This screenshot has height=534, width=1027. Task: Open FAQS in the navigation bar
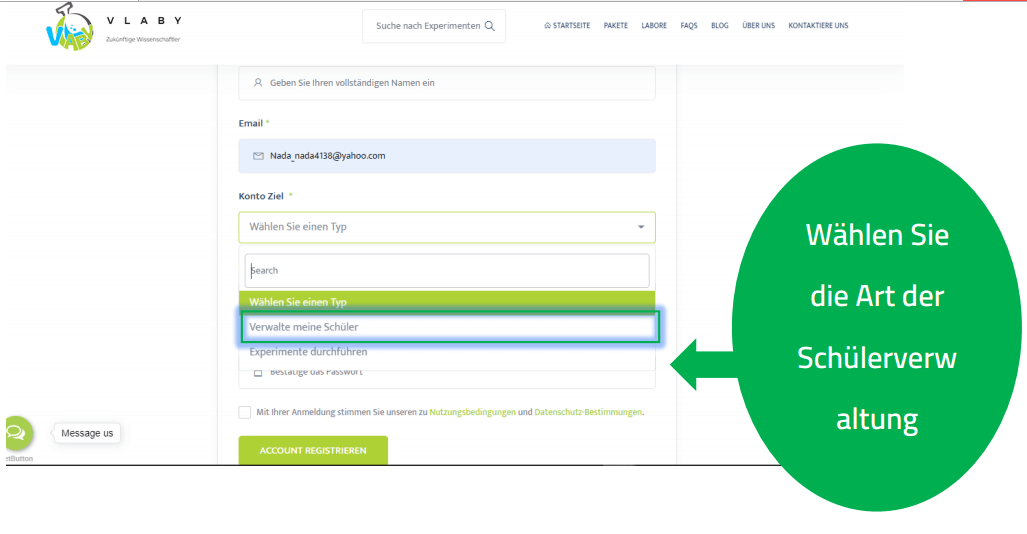689,26
